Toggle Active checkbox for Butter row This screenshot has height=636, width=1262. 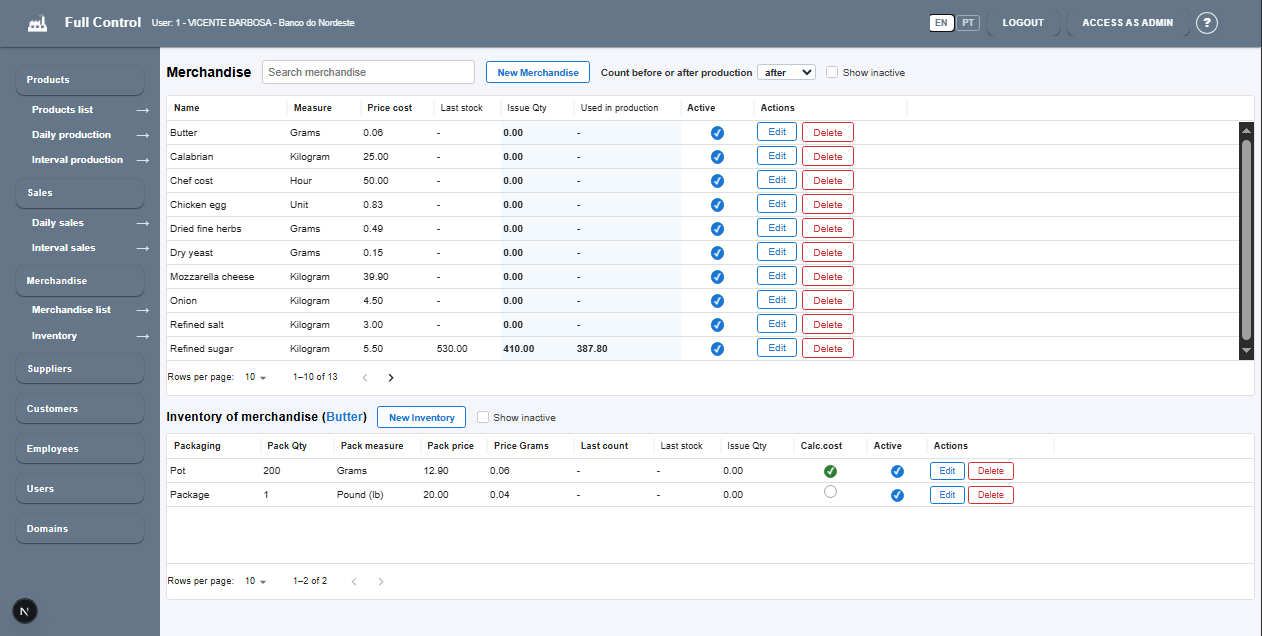[x=717, y=133]
